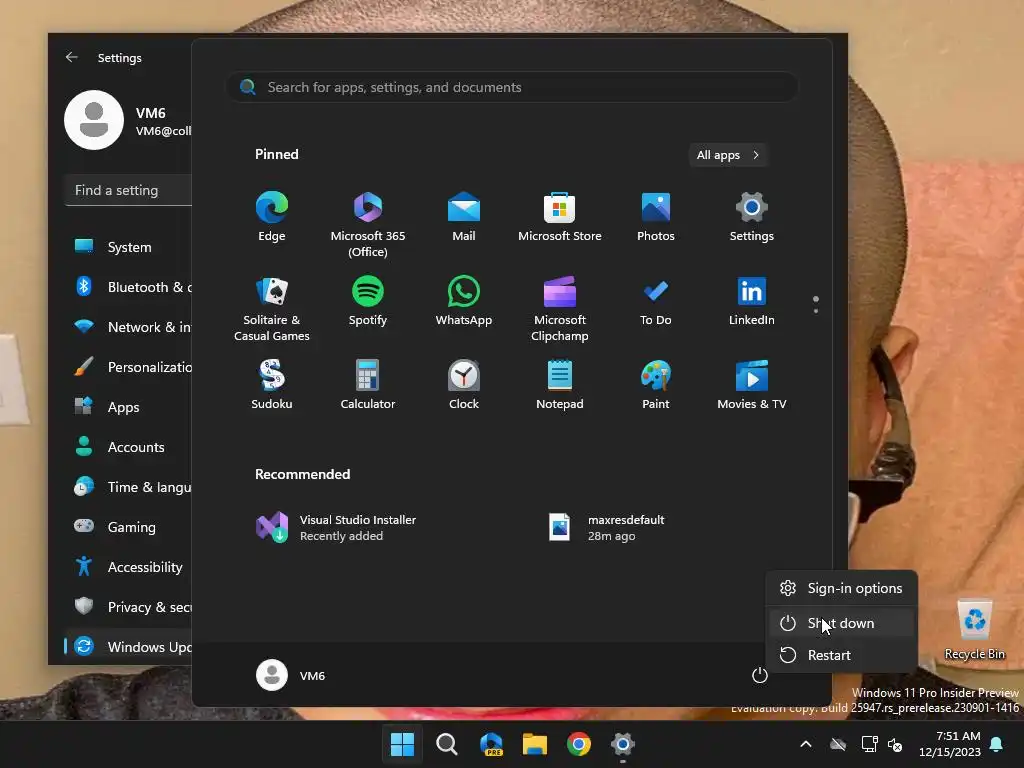Choose Sign-in options in power menu

coord(842,588)
